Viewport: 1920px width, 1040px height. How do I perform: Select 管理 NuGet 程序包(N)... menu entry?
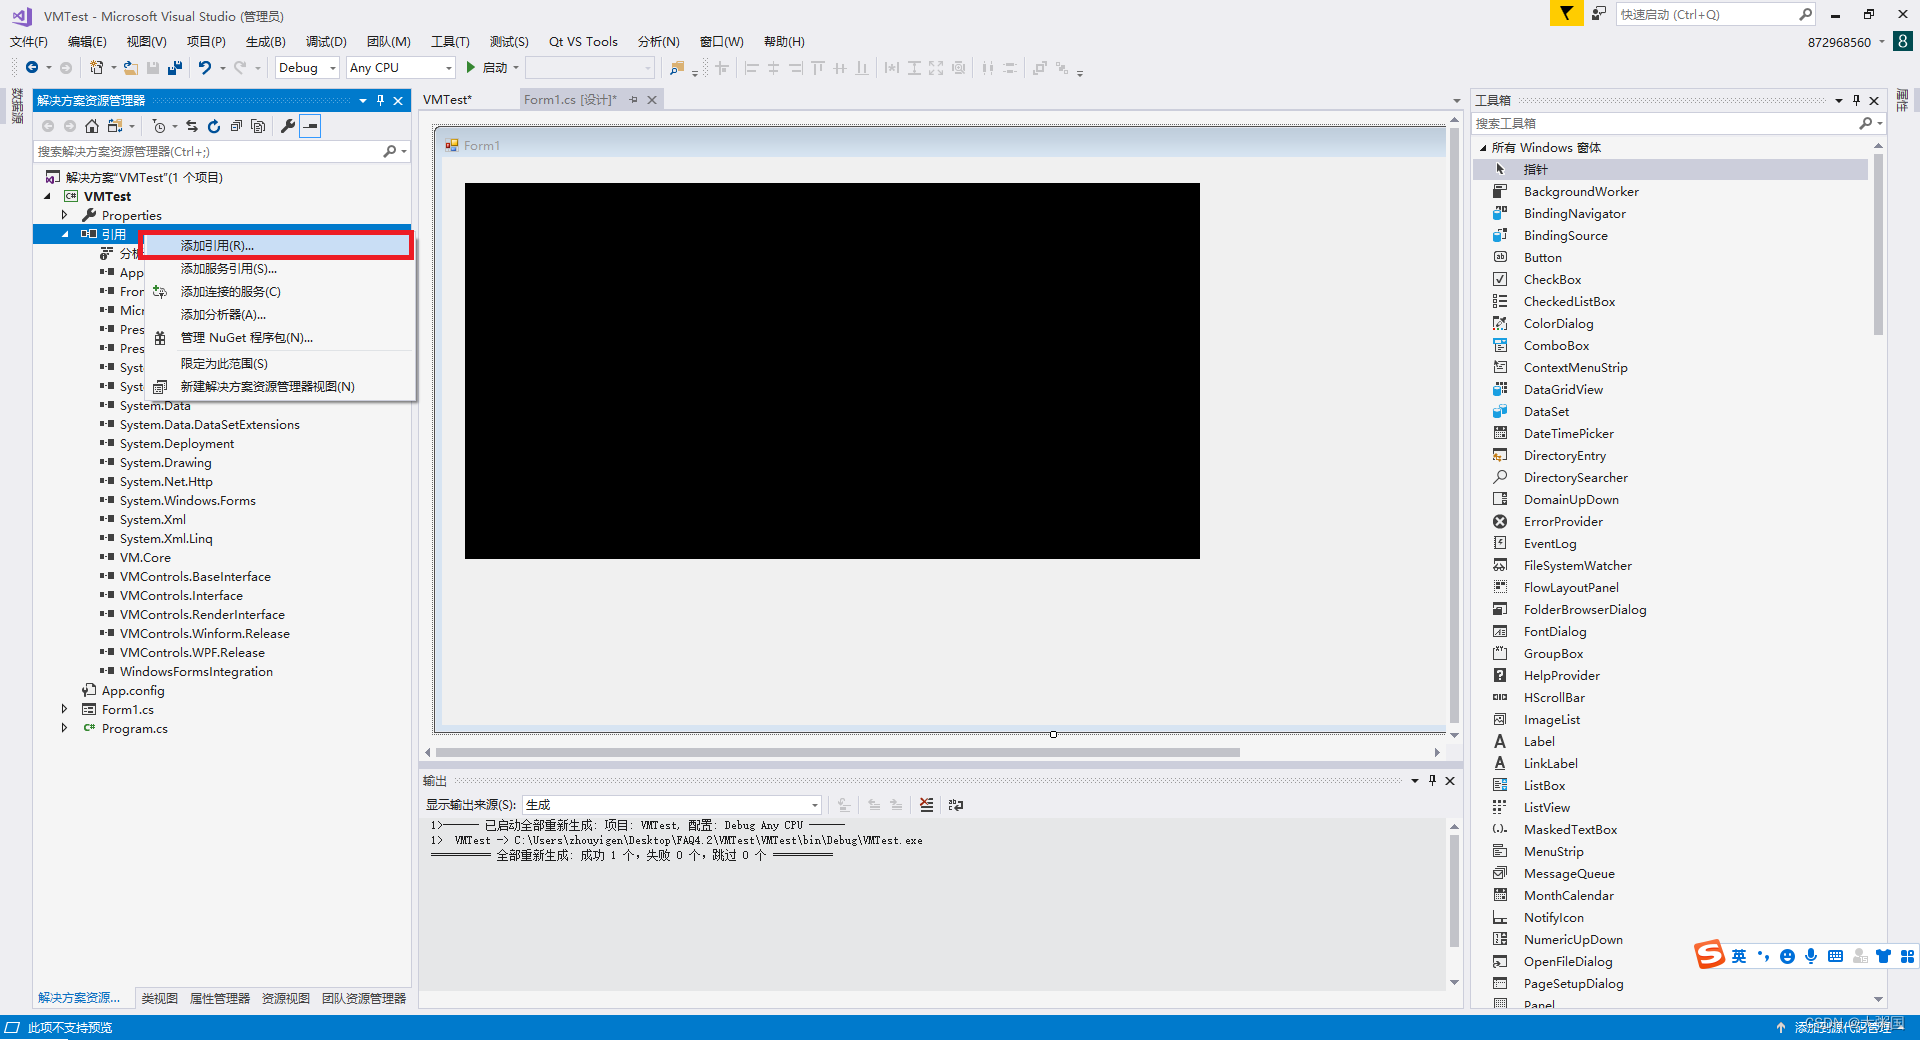pyautogui.click(x=280, y=337)
